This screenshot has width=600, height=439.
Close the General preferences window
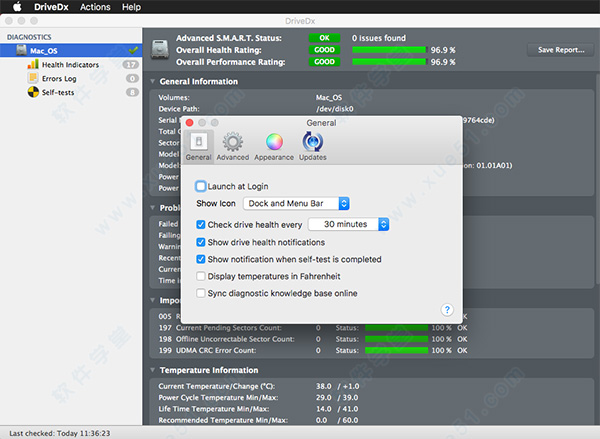[x=189, y=122]
